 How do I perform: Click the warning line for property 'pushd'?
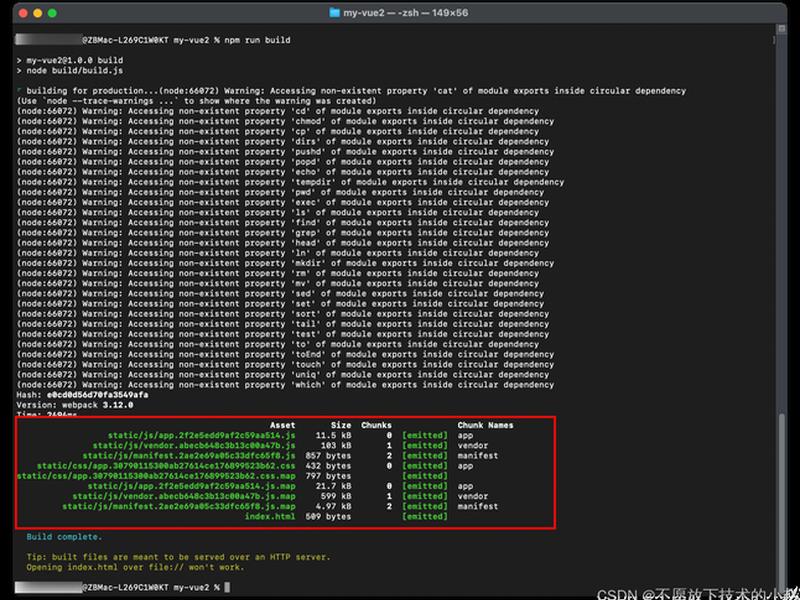[x=285, y=152]
